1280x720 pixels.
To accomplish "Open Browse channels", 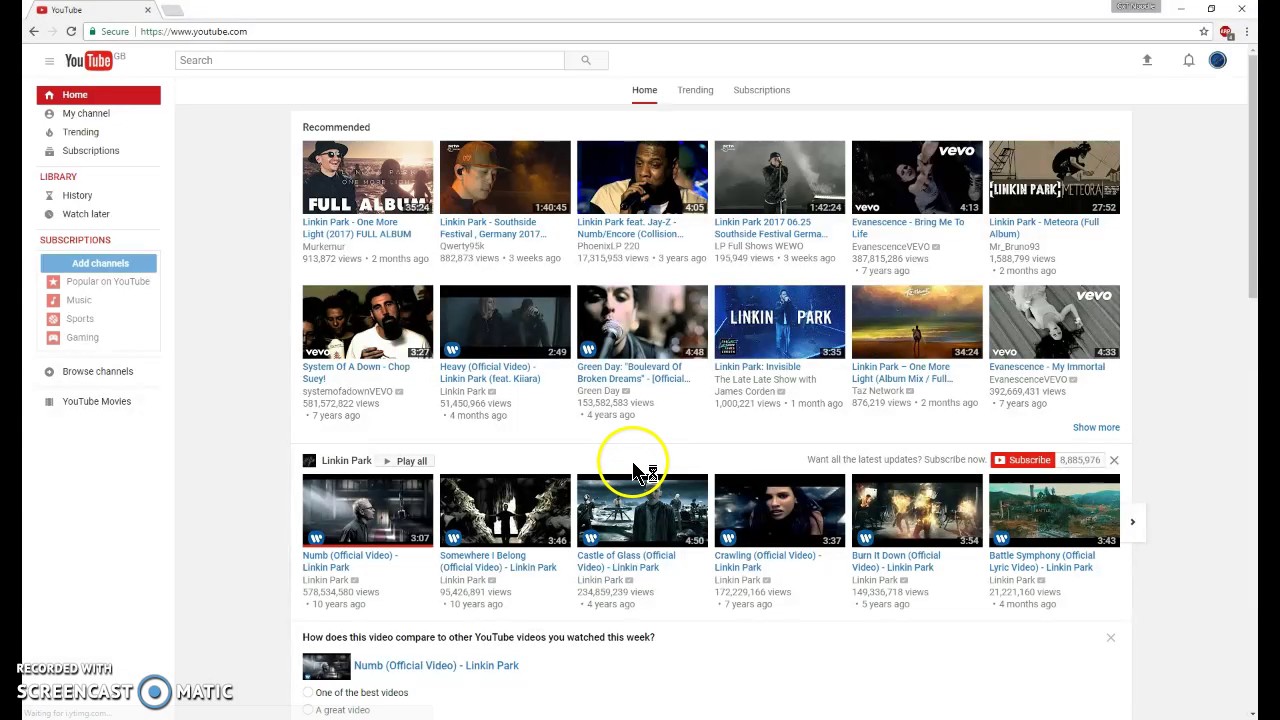I will tap(98, 371).
